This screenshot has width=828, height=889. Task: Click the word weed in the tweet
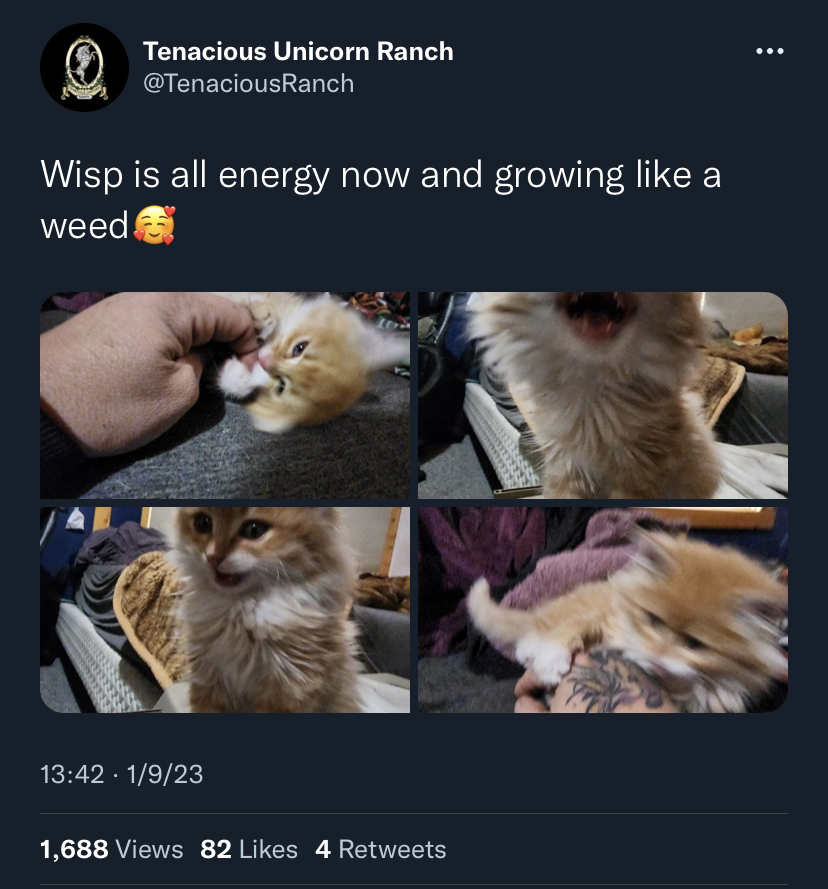coord(85,226)
